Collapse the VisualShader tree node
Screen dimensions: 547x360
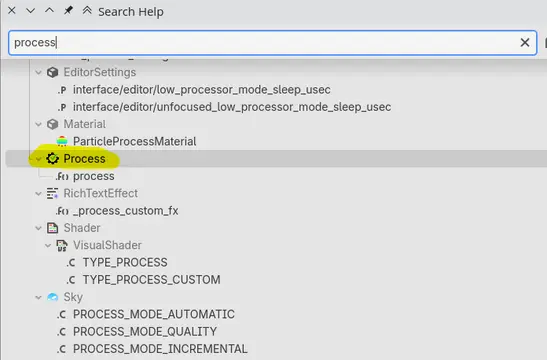coord(48,245)
